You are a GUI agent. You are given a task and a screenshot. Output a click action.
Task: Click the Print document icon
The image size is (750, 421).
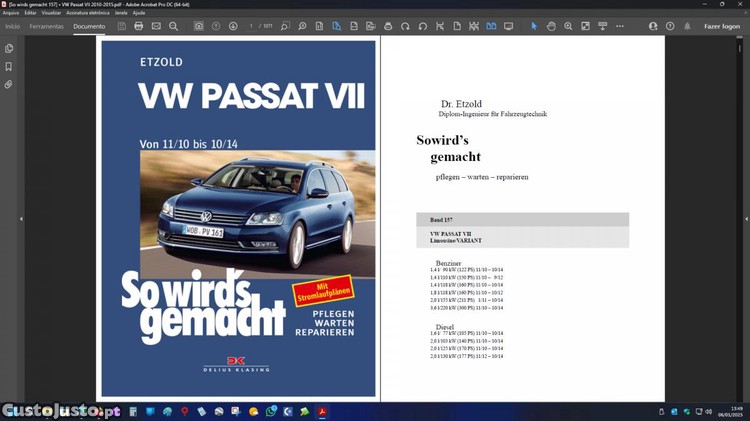pos(139,26)
